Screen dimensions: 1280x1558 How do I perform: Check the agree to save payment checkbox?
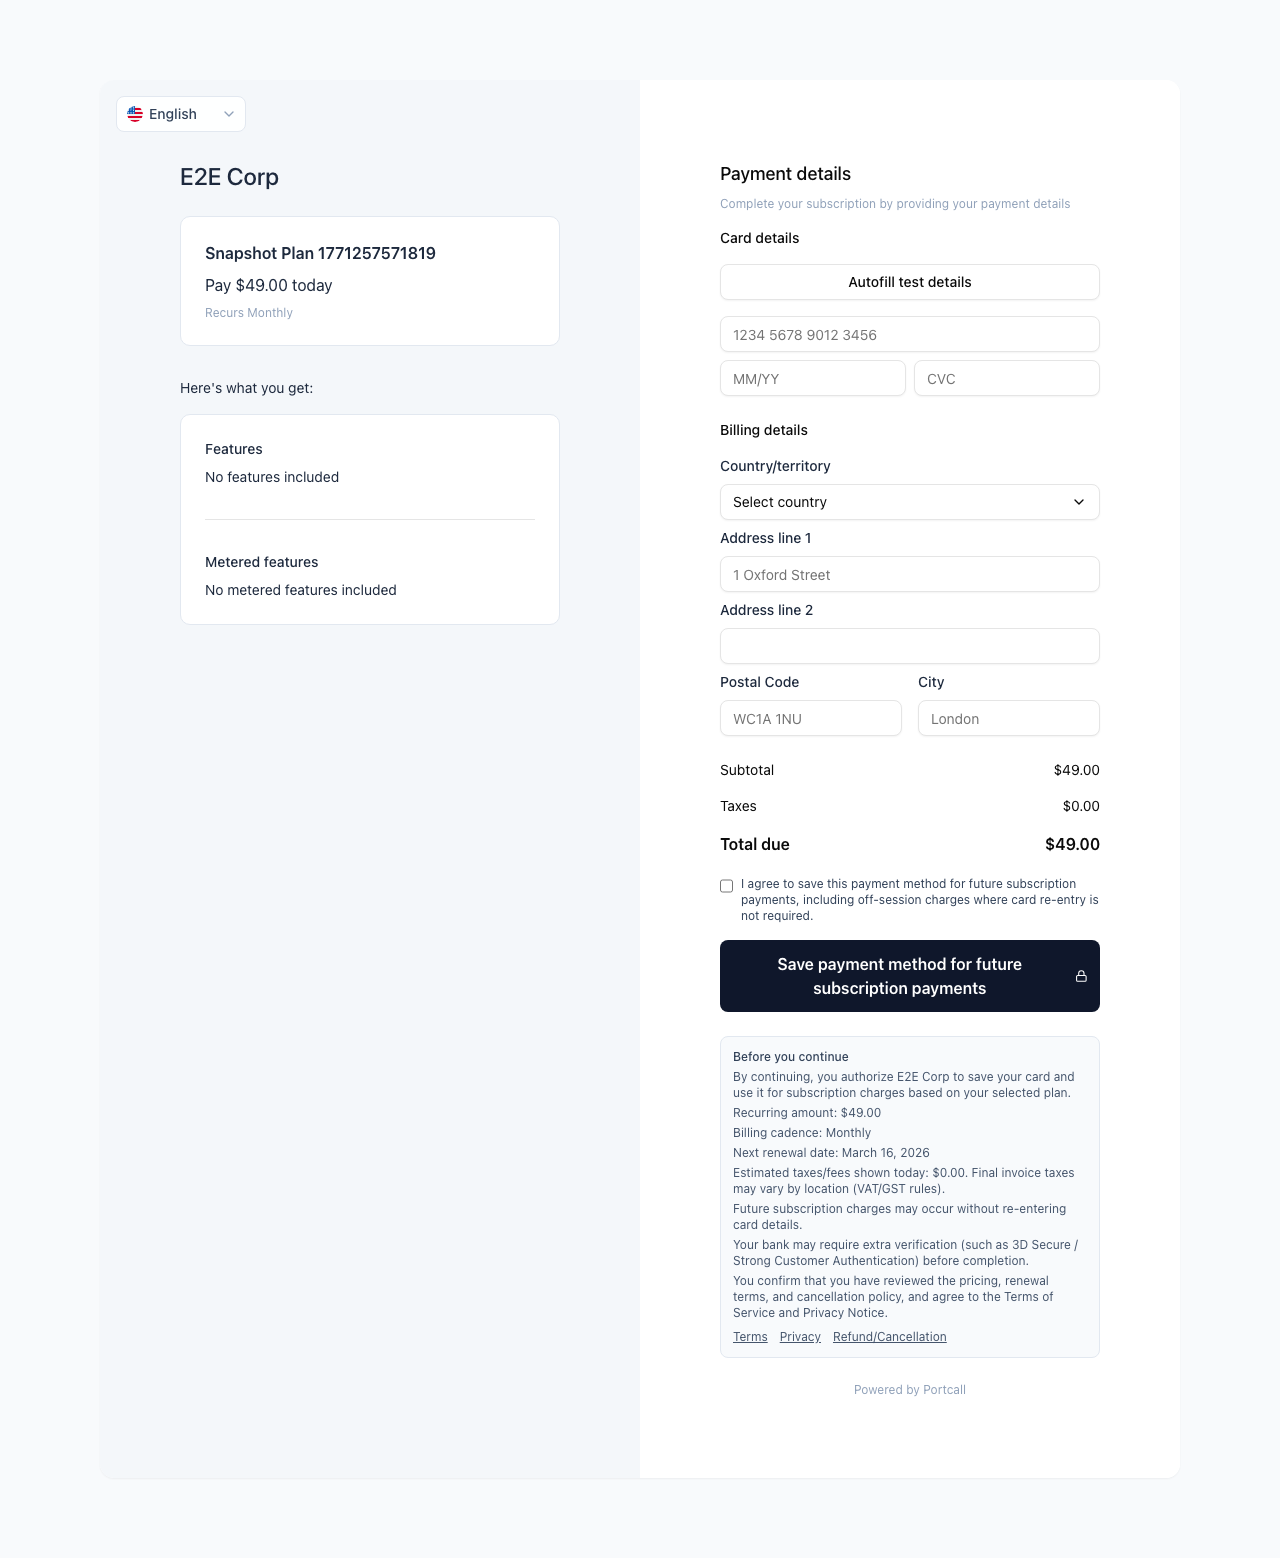coord(727,886)
